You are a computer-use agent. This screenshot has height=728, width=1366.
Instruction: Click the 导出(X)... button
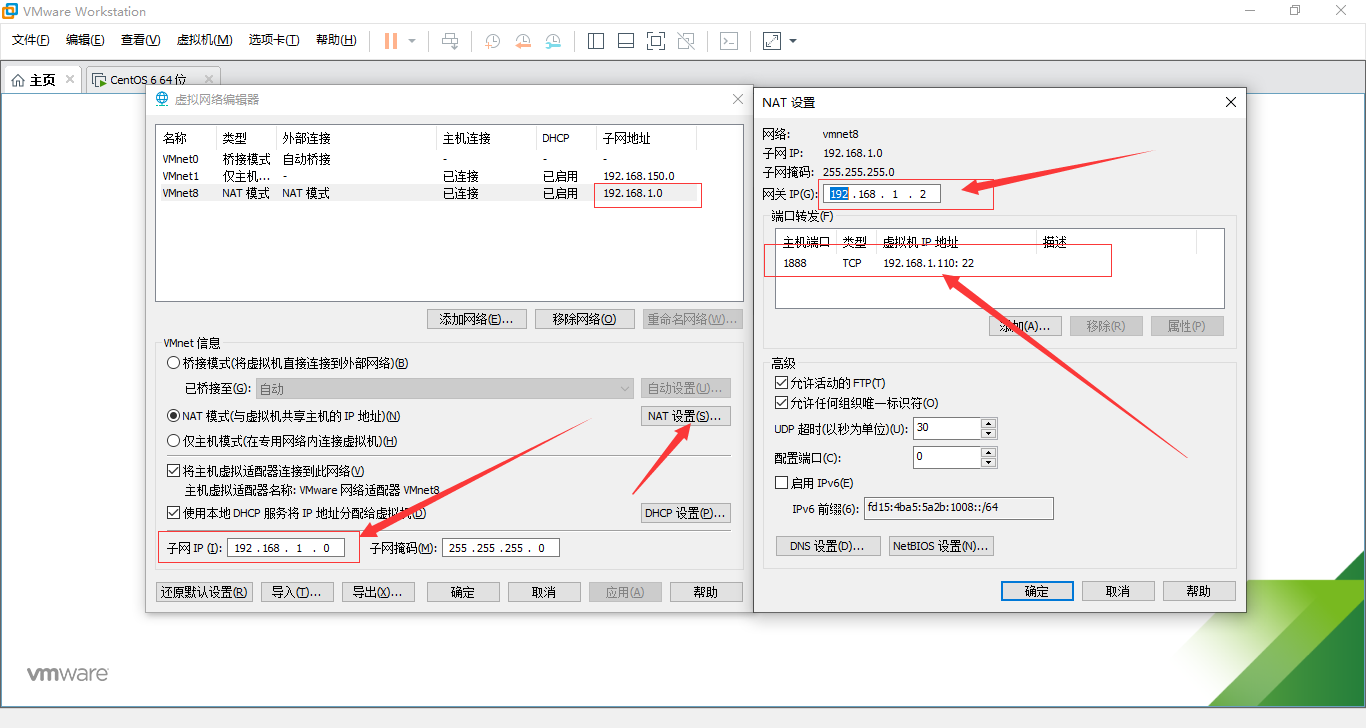tap(378, 592)
